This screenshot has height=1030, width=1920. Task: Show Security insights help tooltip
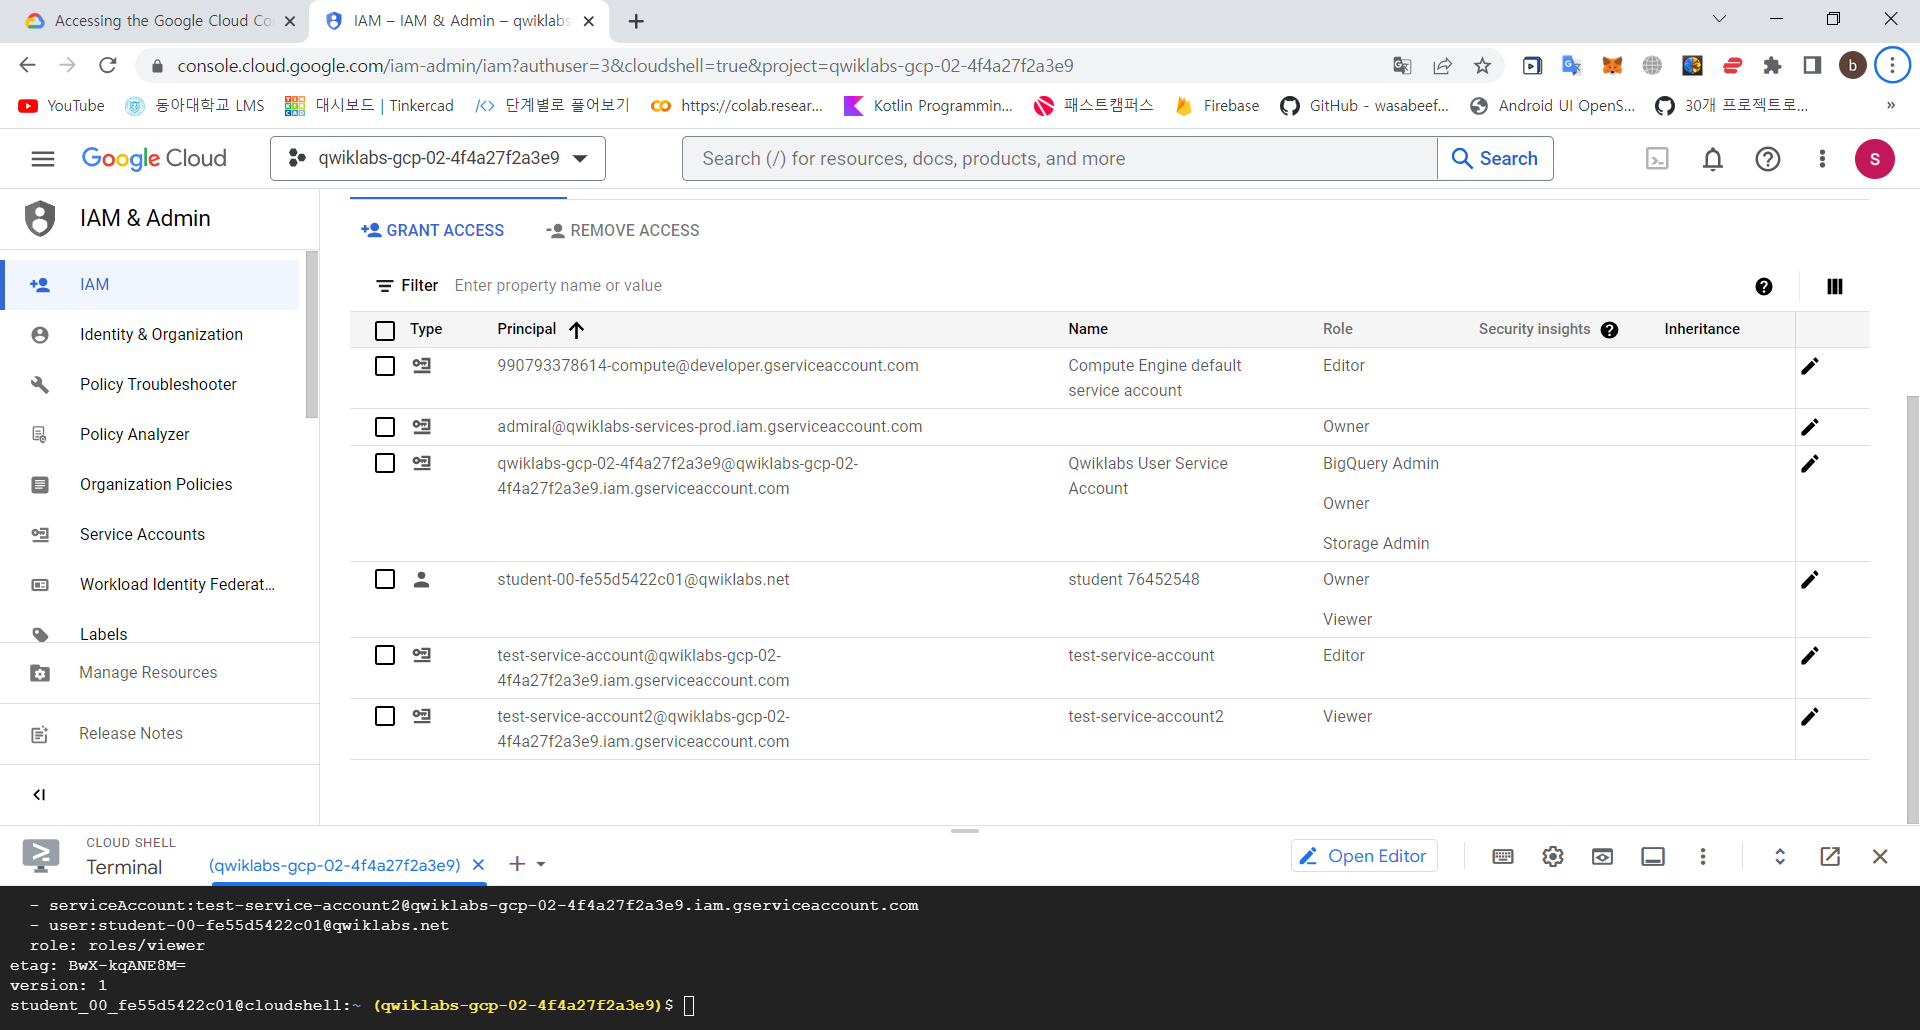1609,330
